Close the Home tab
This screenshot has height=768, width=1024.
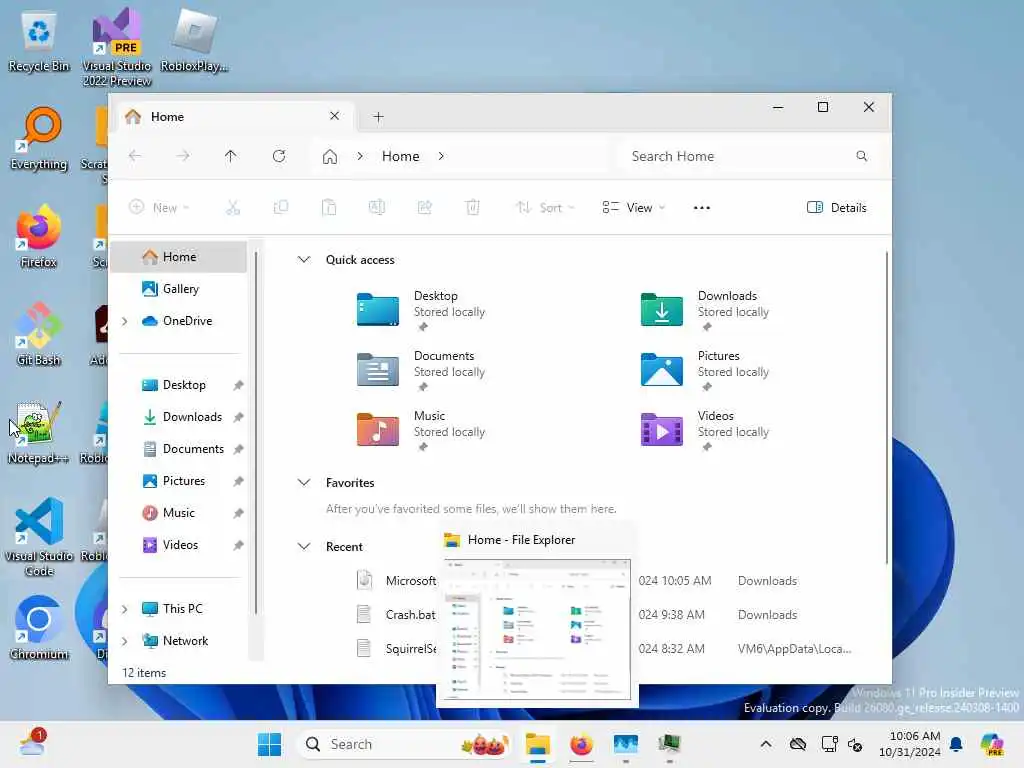click(334, 116)
